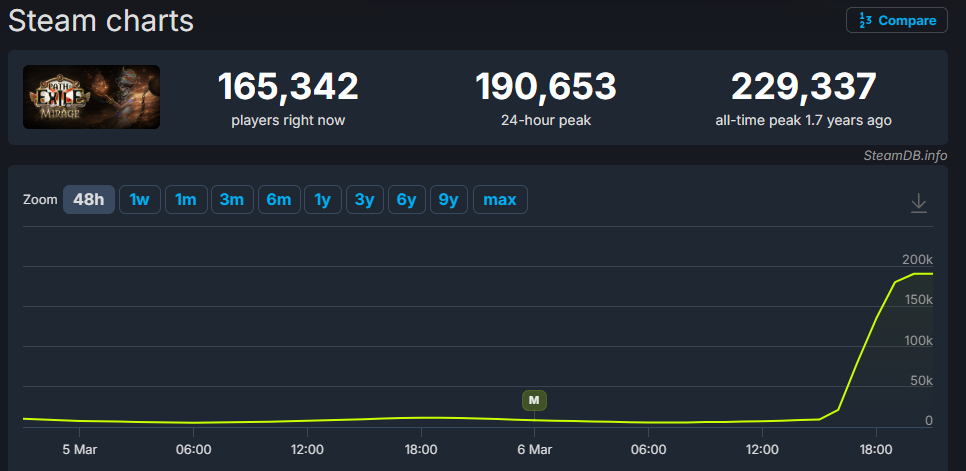Choose the 3y zoom option
The image size is (966, 471).
(x=365, y=199)
